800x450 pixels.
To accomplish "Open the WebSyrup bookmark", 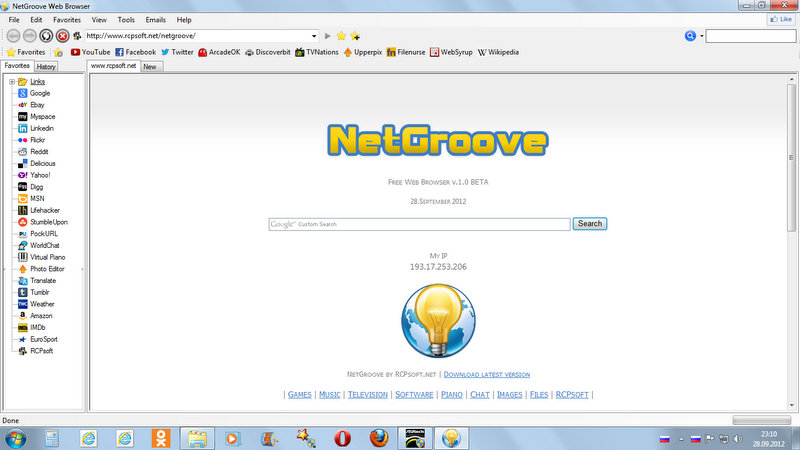I will 452,52.
